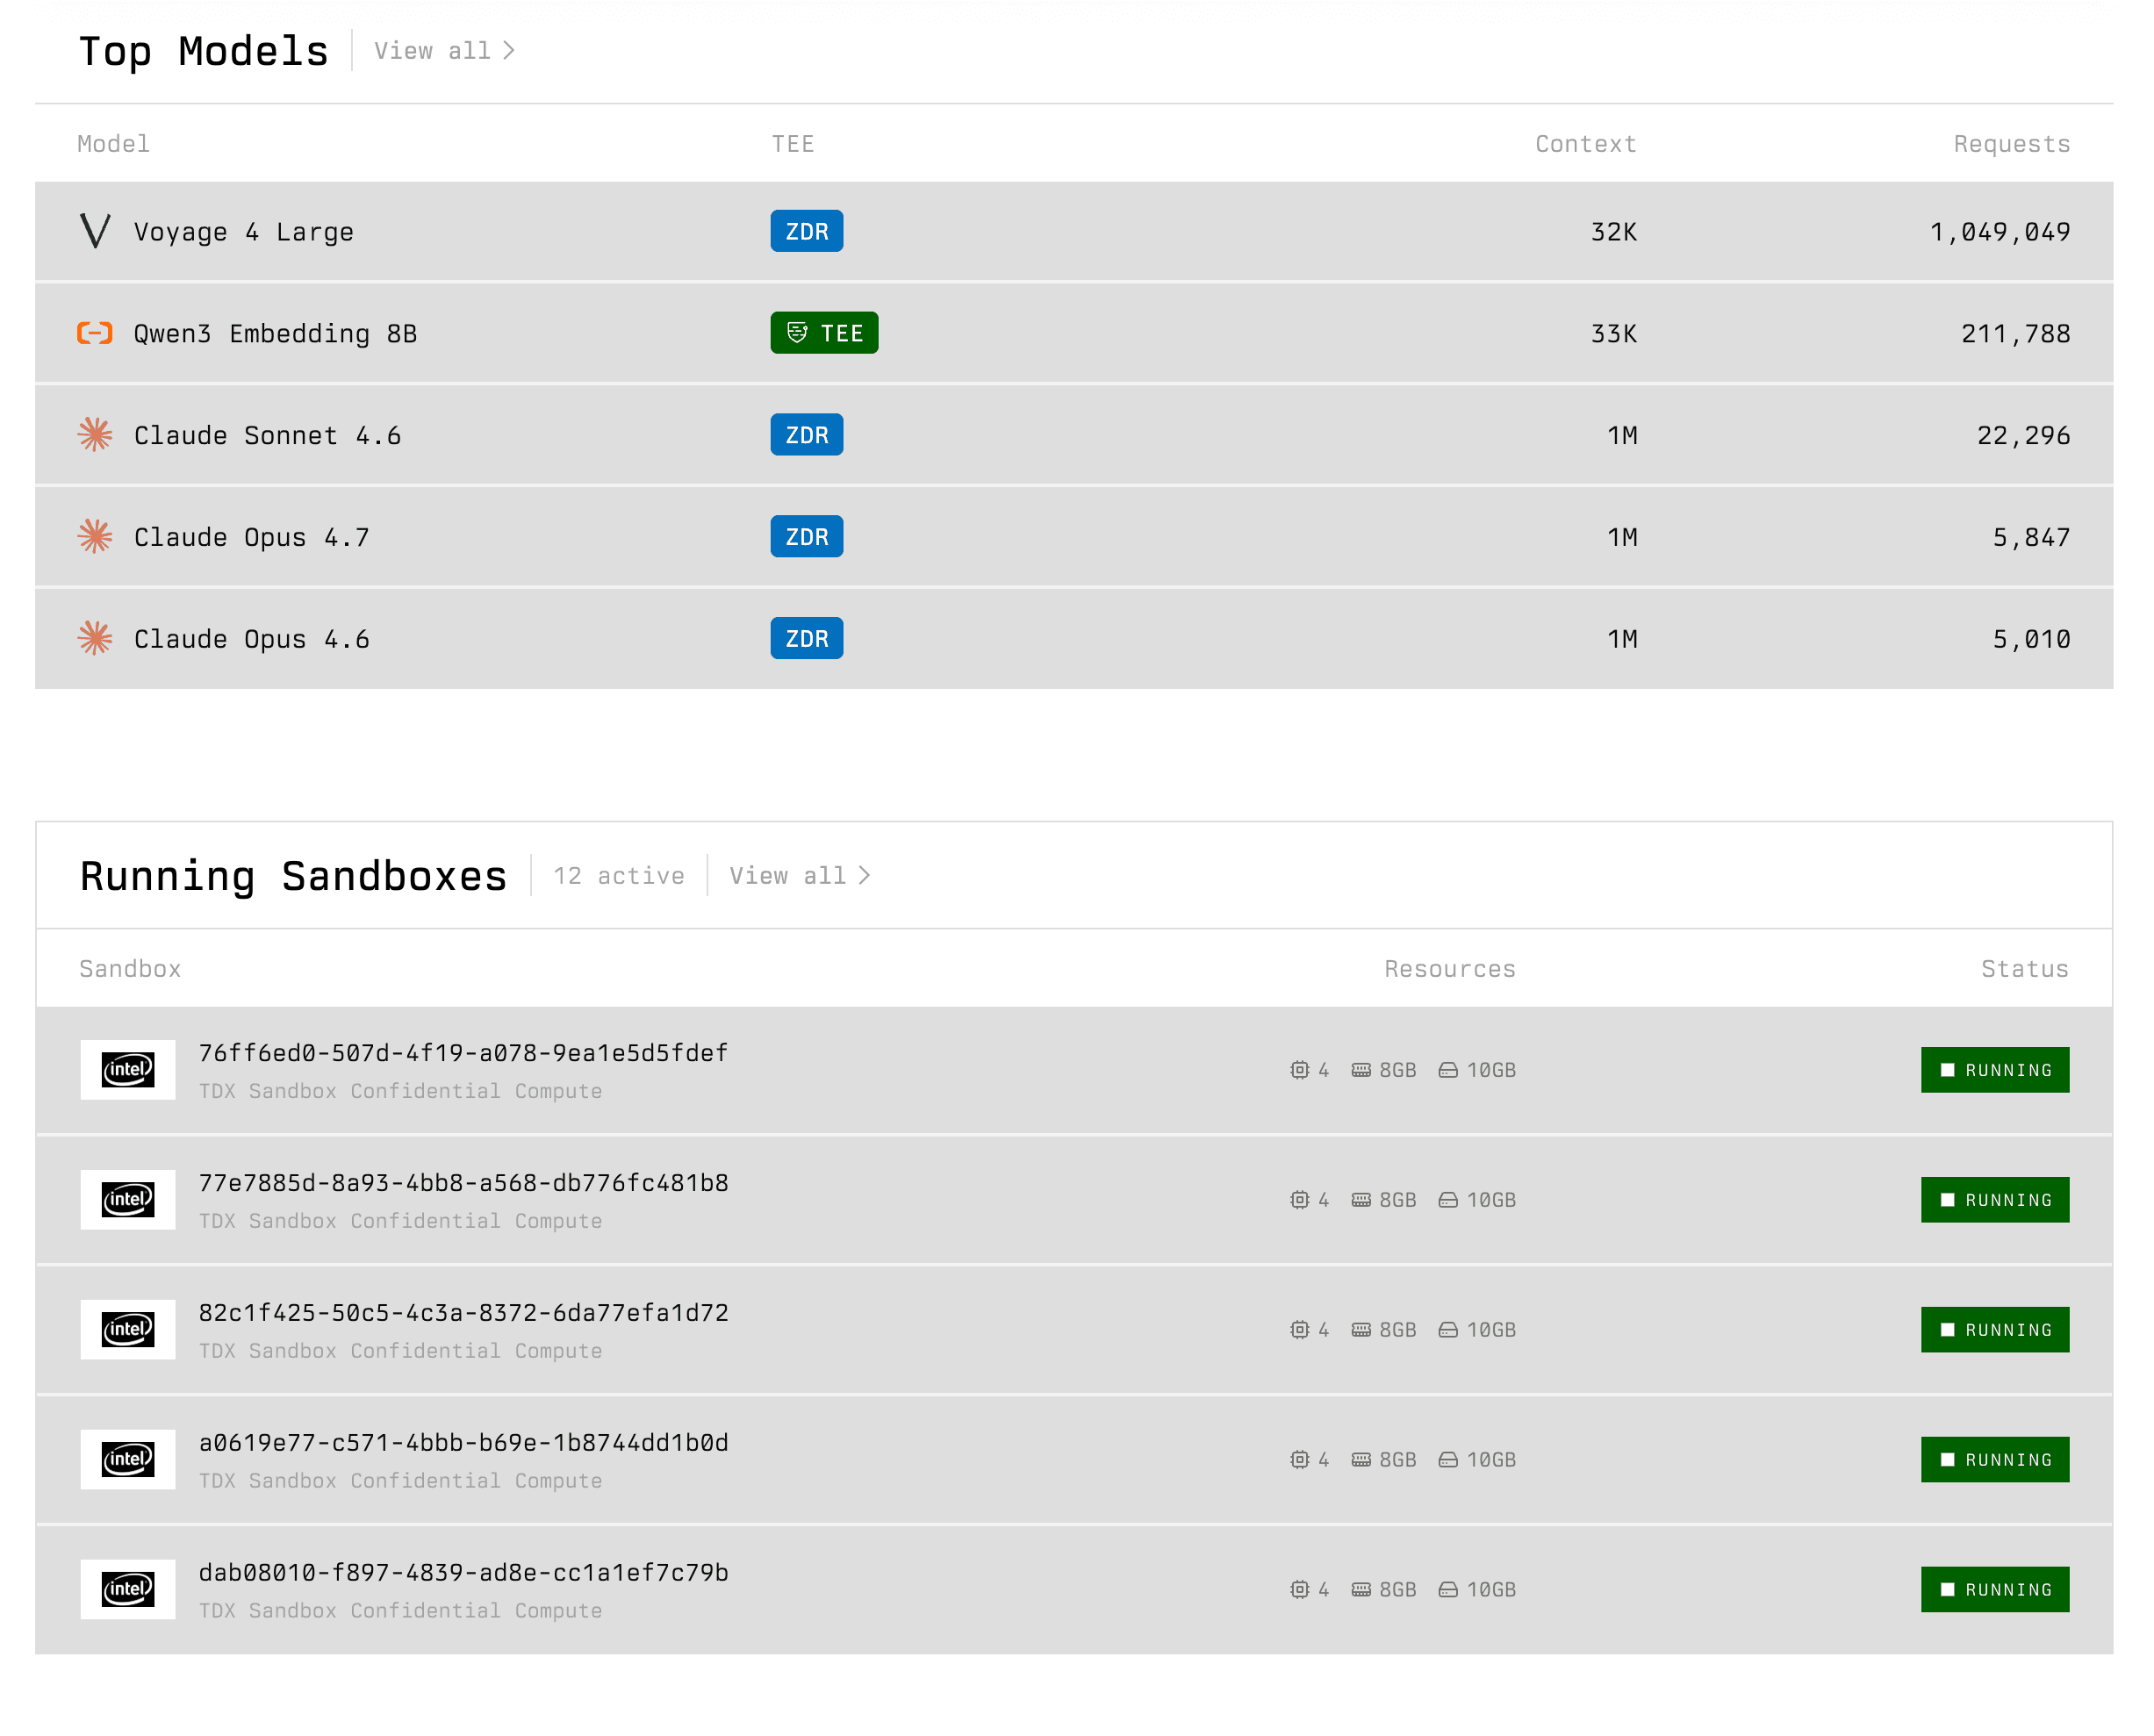
Task: Click memory icon in sandbox a0619e77 row
Action: tap(1361, 1460)
